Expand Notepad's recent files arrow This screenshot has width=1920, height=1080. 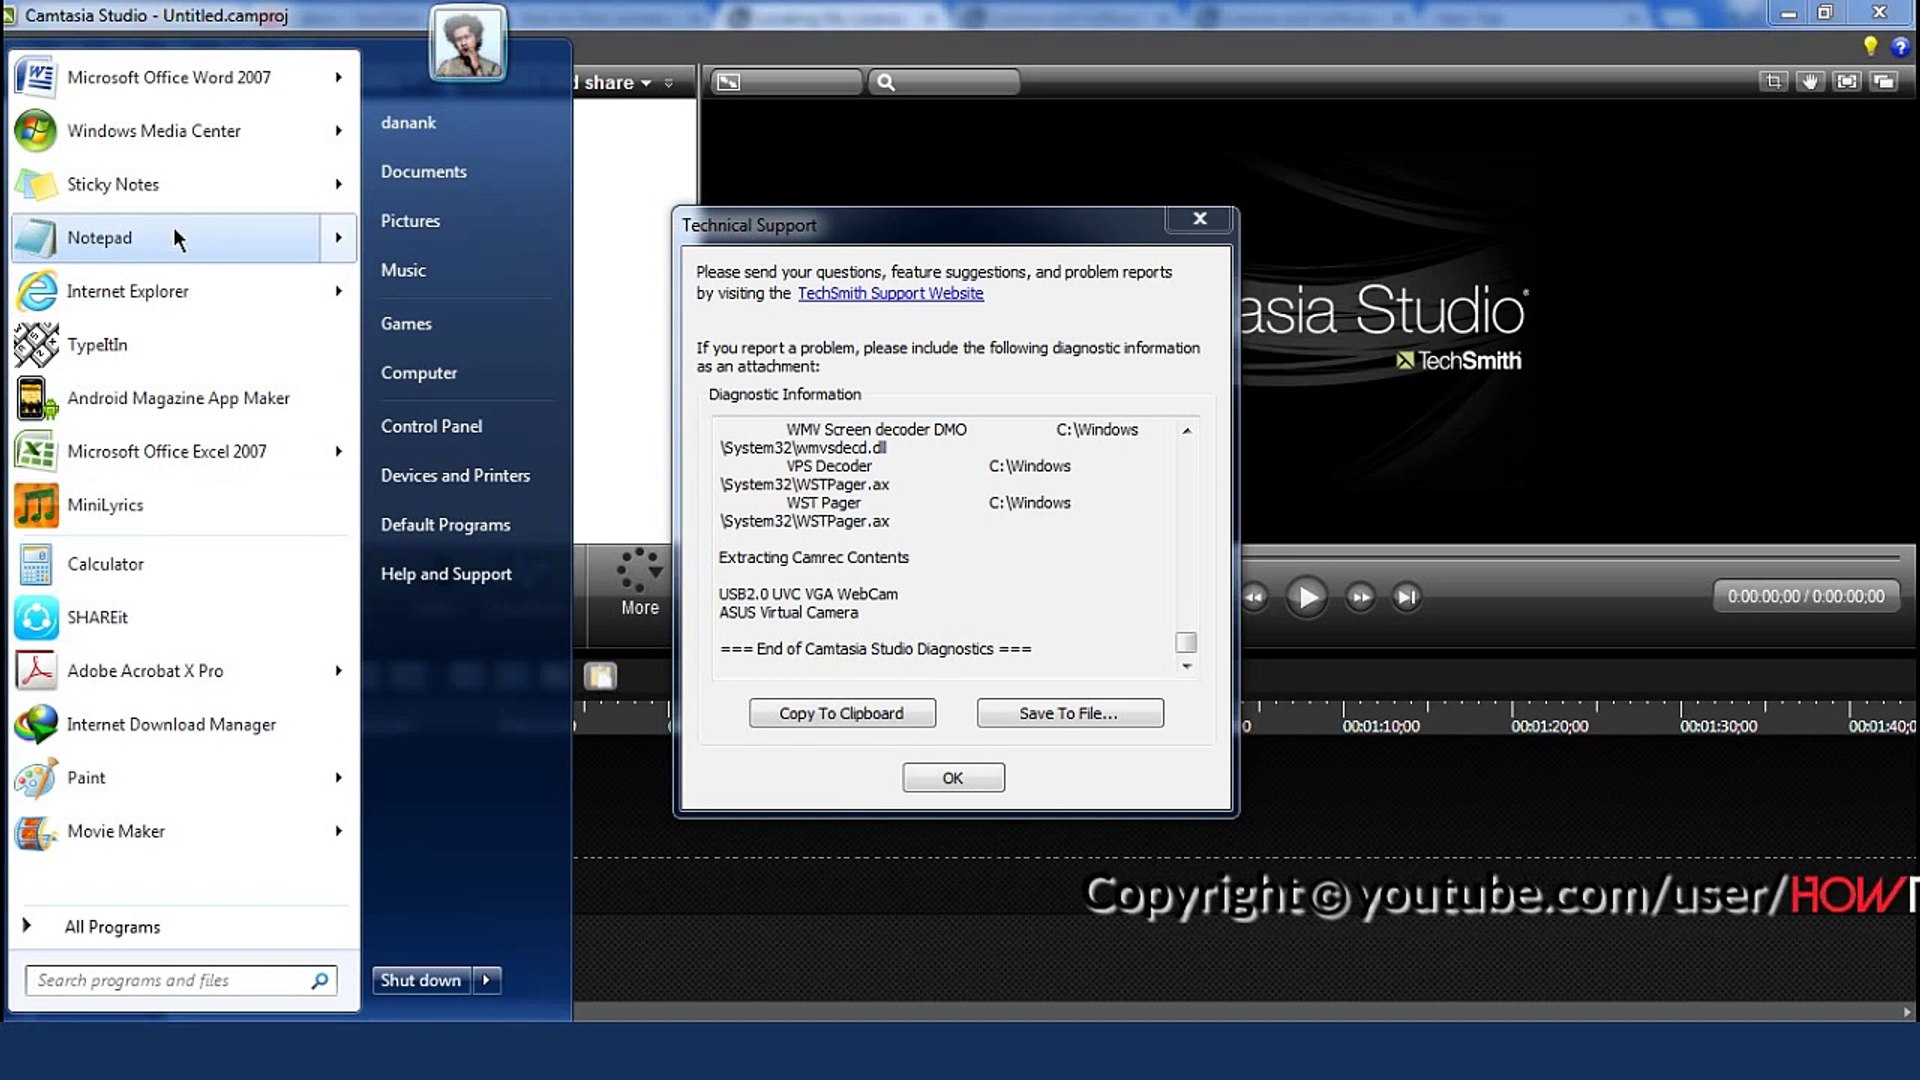[x=338, y=238]
